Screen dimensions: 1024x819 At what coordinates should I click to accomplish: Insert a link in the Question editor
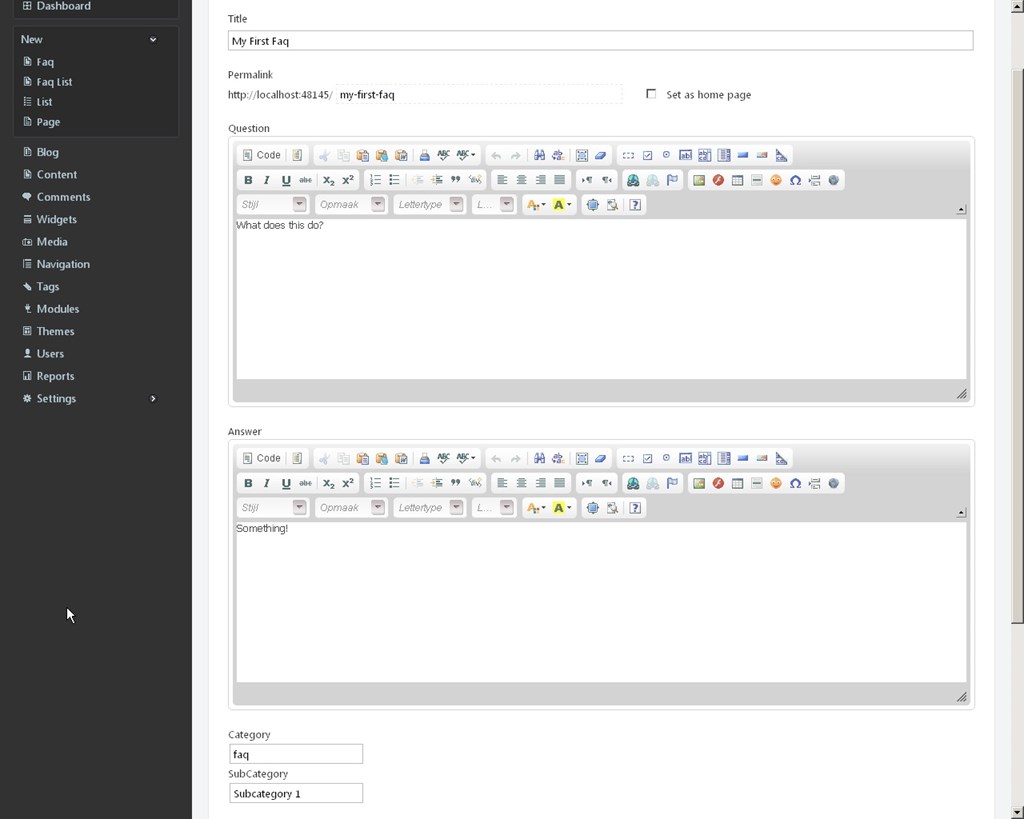pyautogui.click(x=633, y=180)
